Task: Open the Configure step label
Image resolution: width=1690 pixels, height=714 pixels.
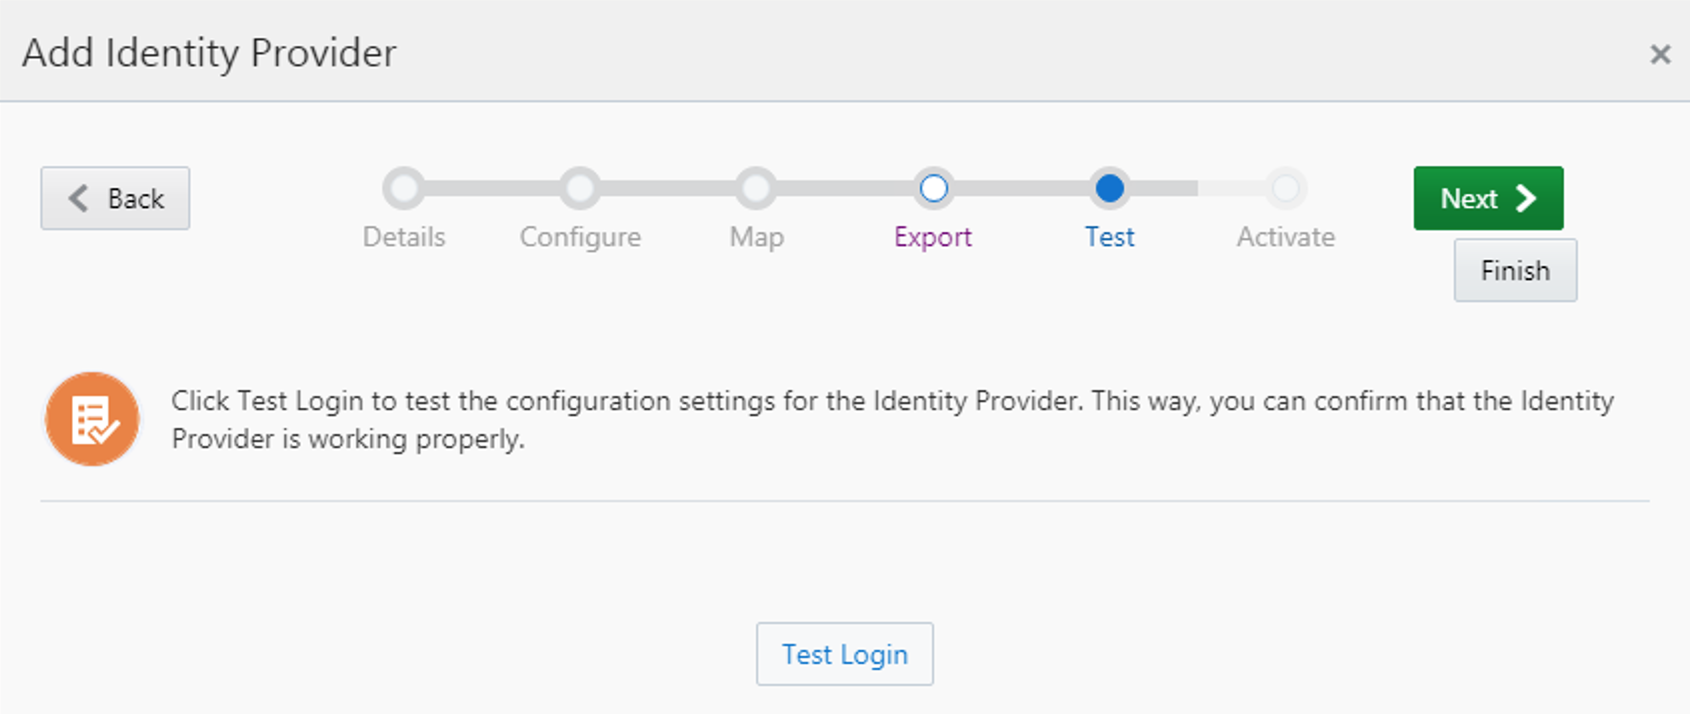Action: [580, 238]
